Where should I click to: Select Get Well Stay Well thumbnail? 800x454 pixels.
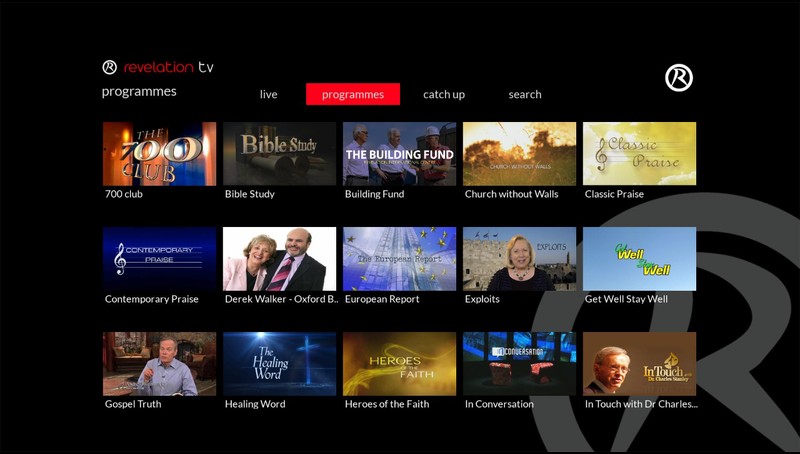point(639,258)
